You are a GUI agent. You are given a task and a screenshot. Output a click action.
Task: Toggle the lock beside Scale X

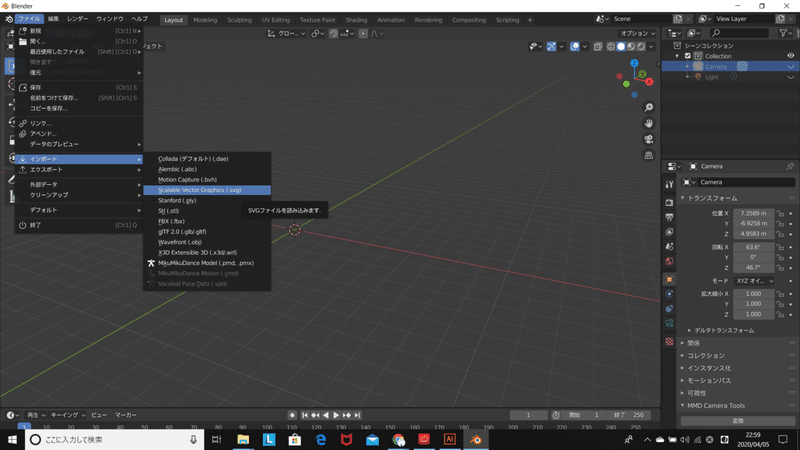[780, 294]
